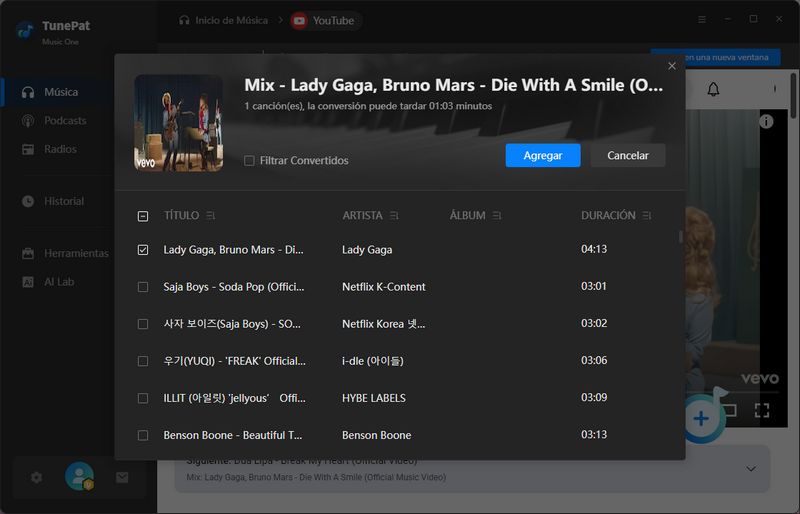
Task: Check the Benson Boone - Beautiful row
Action: [x=143, y=435]
